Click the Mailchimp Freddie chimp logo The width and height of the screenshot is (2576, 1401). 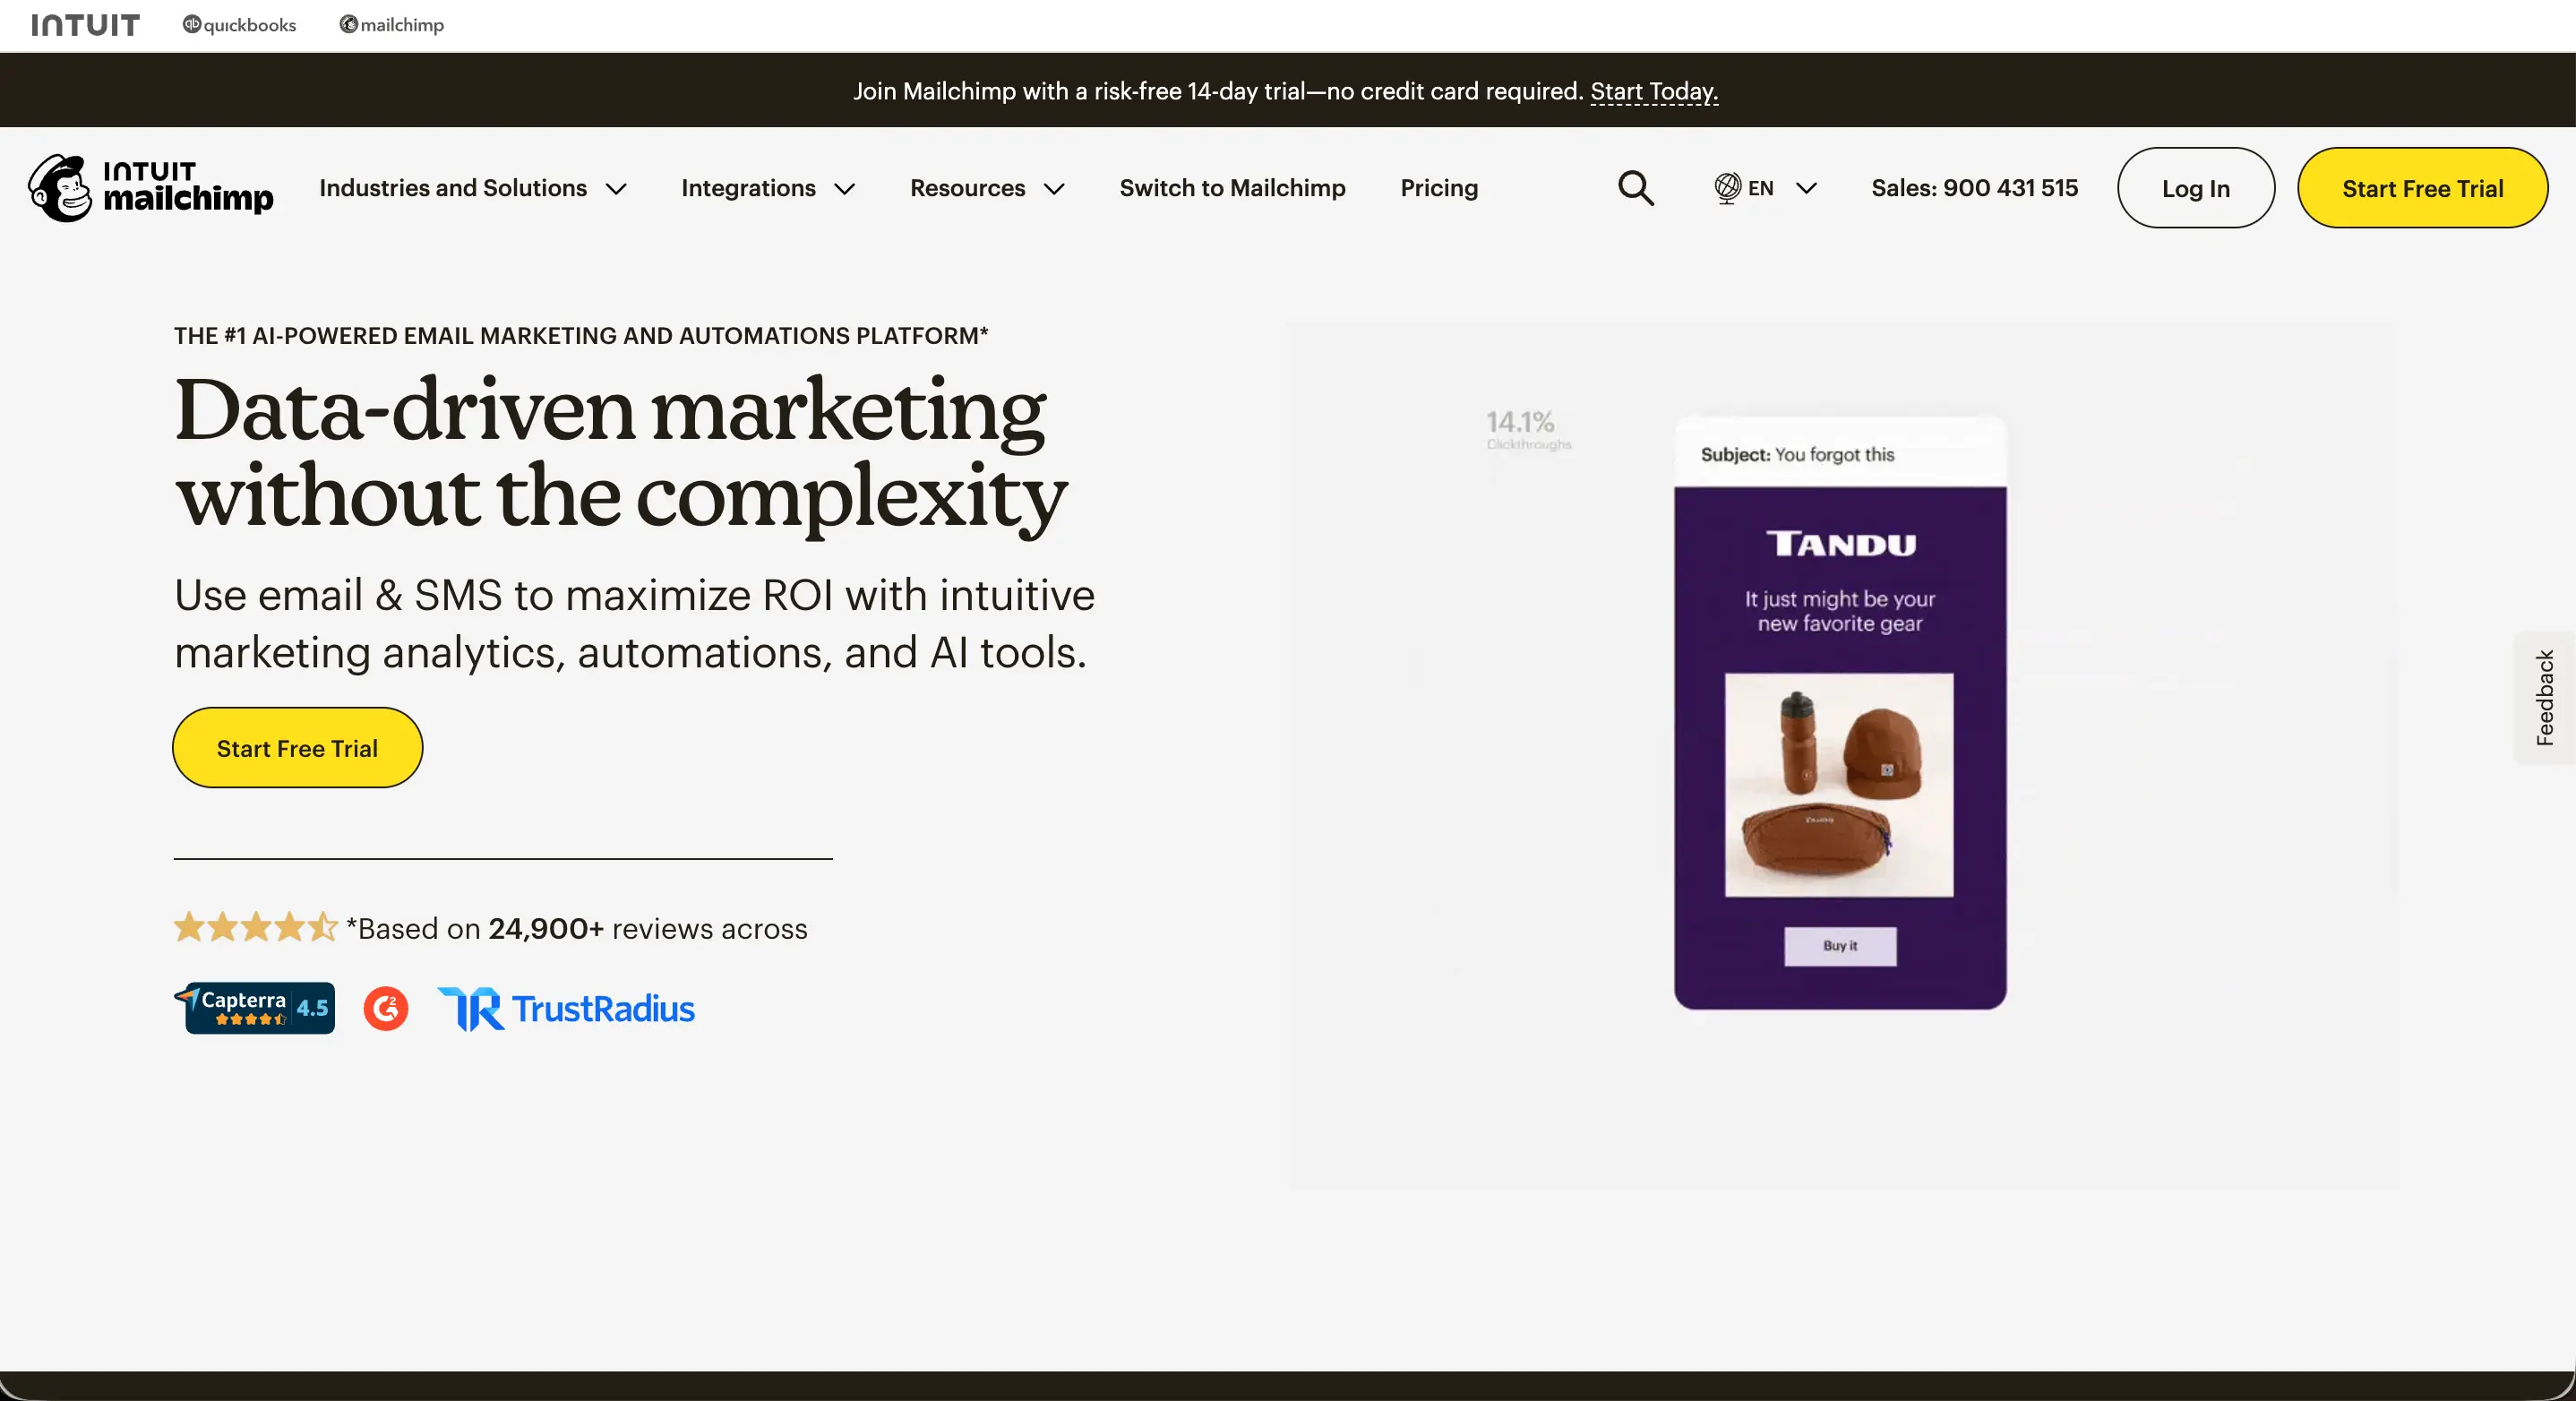click(x=60, y=188)
